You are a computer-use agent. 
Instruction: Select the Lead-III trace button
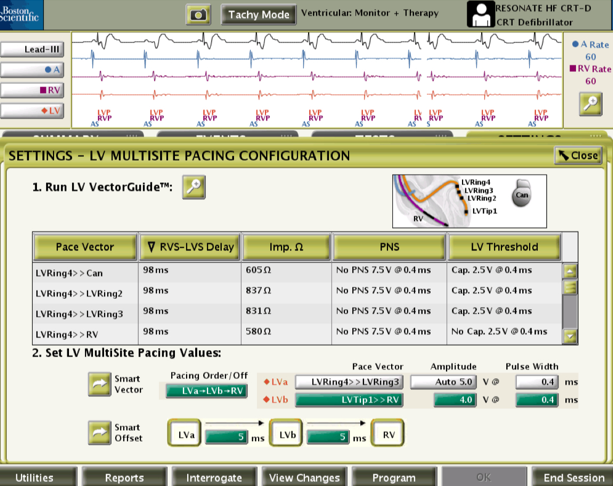(32, 49)
